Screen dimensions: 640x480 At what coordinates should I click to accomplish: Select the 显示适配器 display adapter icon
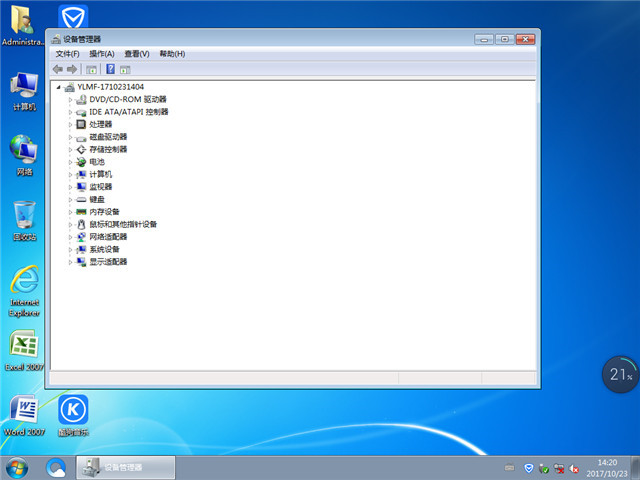click(81, 262)
